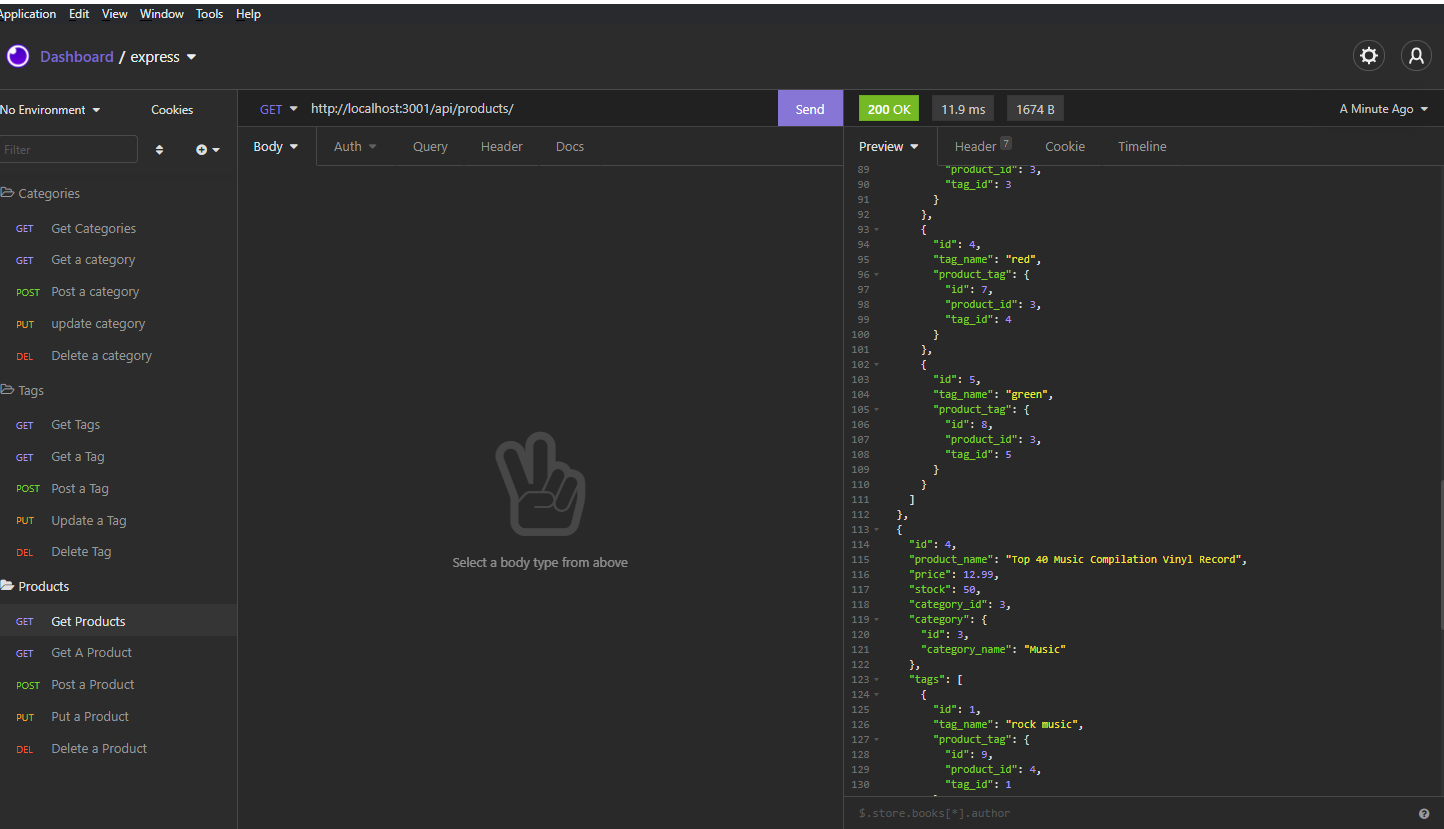Switch to the response Header tab

click(x=973, y=146)
